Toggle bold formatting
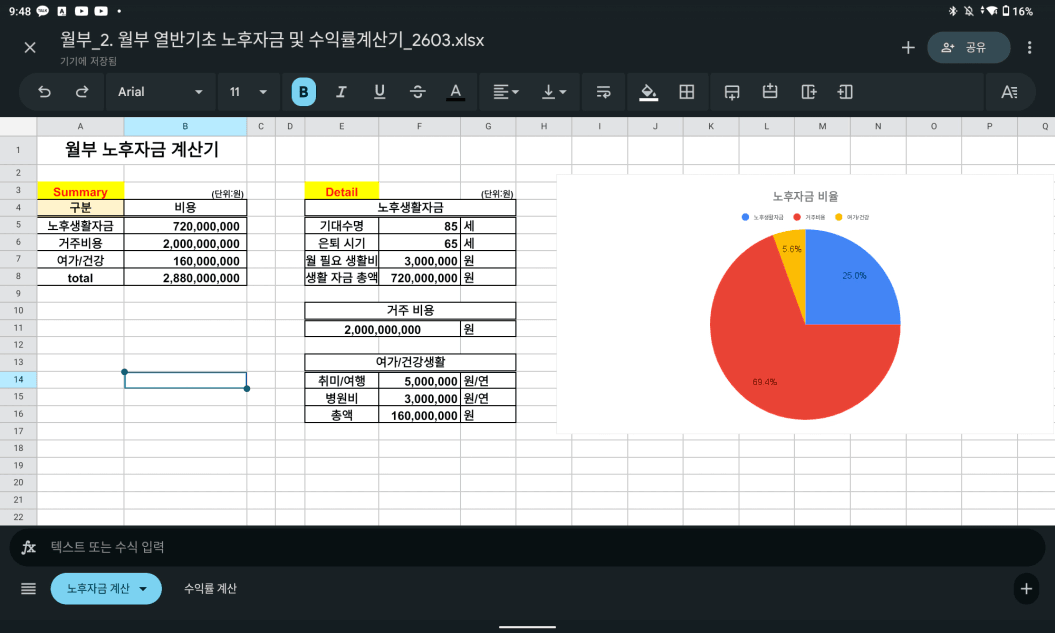This screenshot has height=633, width=1055. tap(303, 92)
